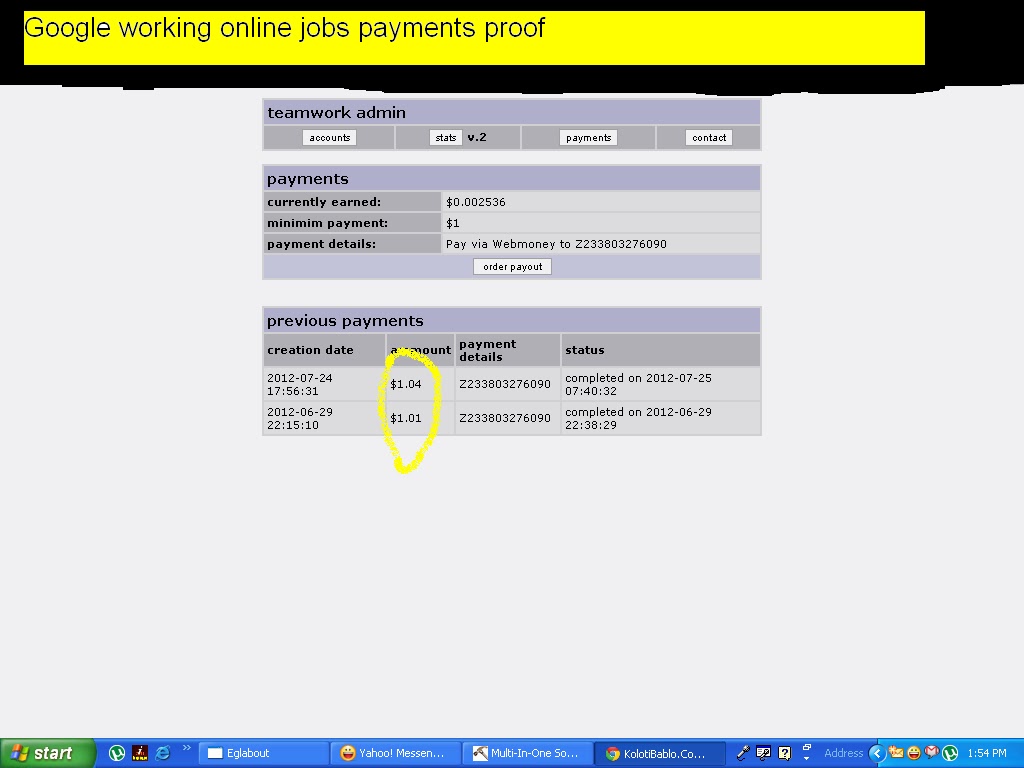Switch to Yahoo! Messenger taskbar window
Screen dimensions: 1024x768
tap(395, 753)
